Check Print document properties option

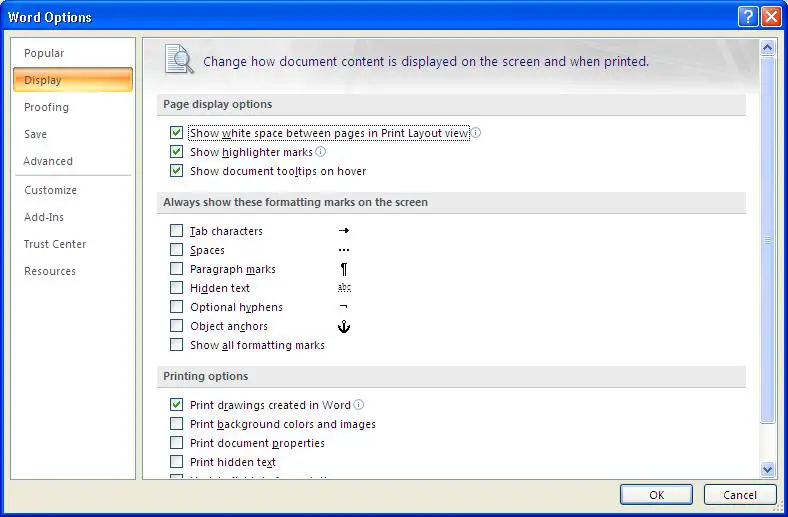pos(176,443)
